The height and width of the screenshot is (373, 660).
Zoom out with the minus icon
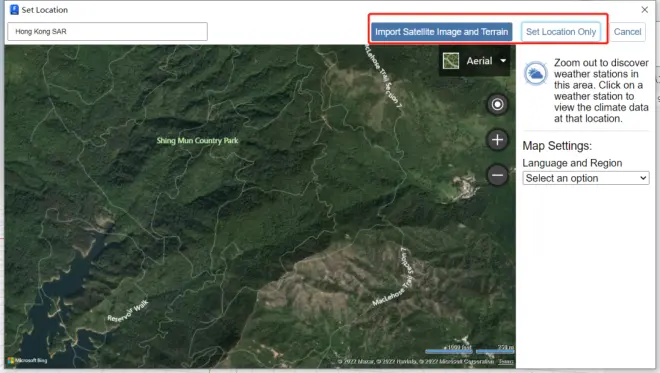[x=497, y=175]
